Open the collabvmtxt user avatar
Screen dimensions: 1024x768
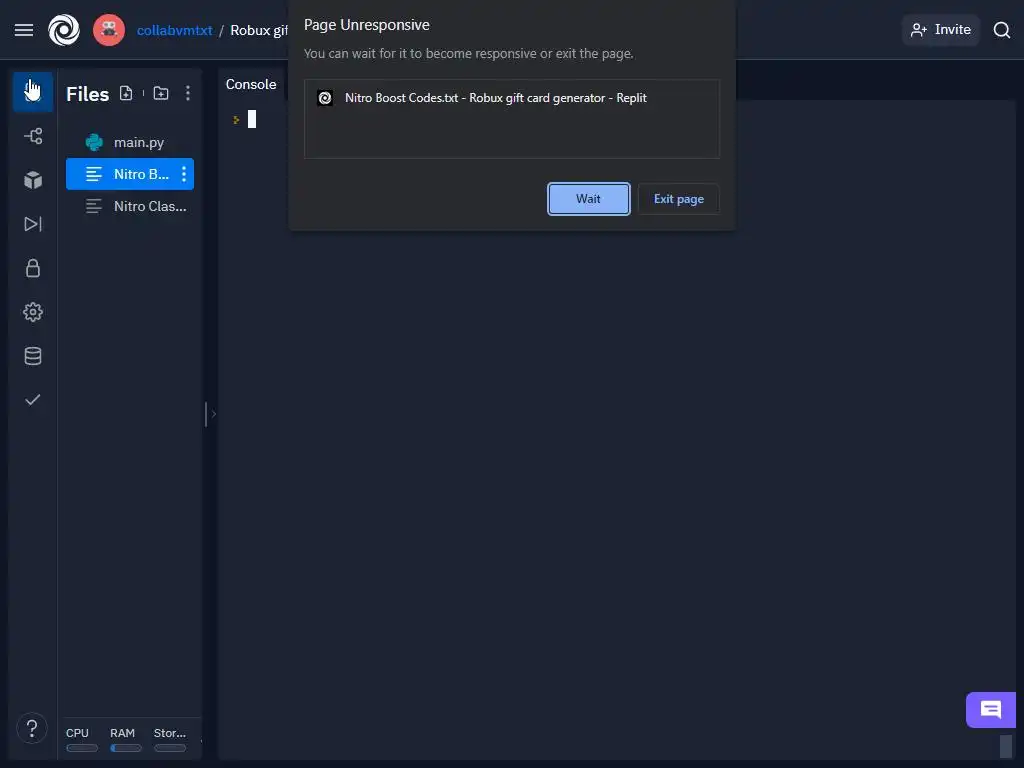[x=109, y=30]
